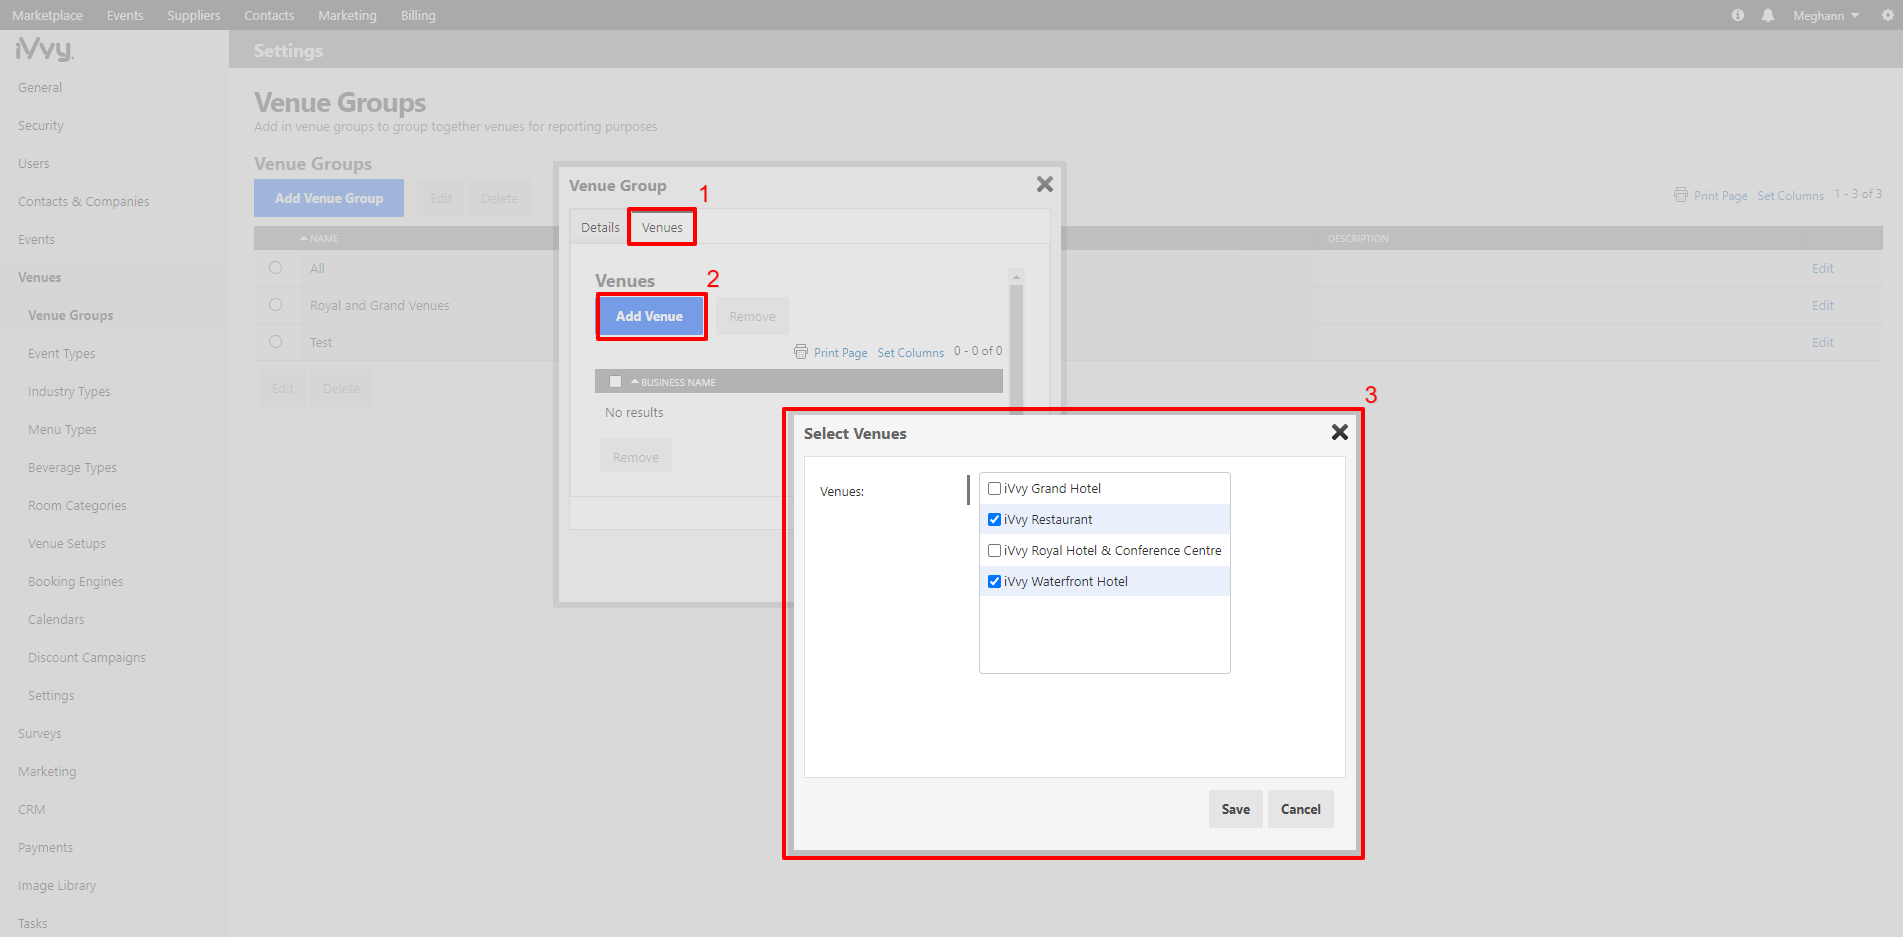This screenshot has width=1903, height=937.
Task: Open the info help icon
Action: coord(1738,15)
